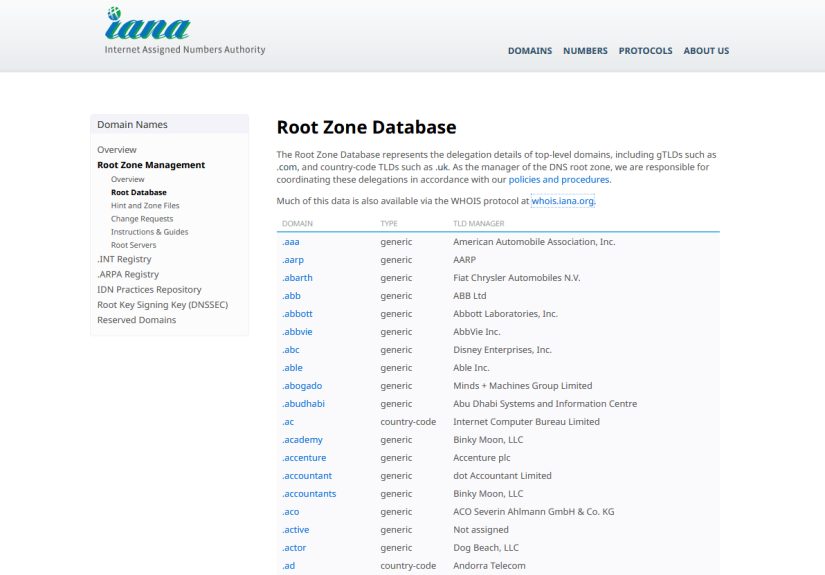This screenshot has height=575, width=825.
Task: Select 'American Automobile Association, Inc.' manager text
Action: (x=534, y=242)
